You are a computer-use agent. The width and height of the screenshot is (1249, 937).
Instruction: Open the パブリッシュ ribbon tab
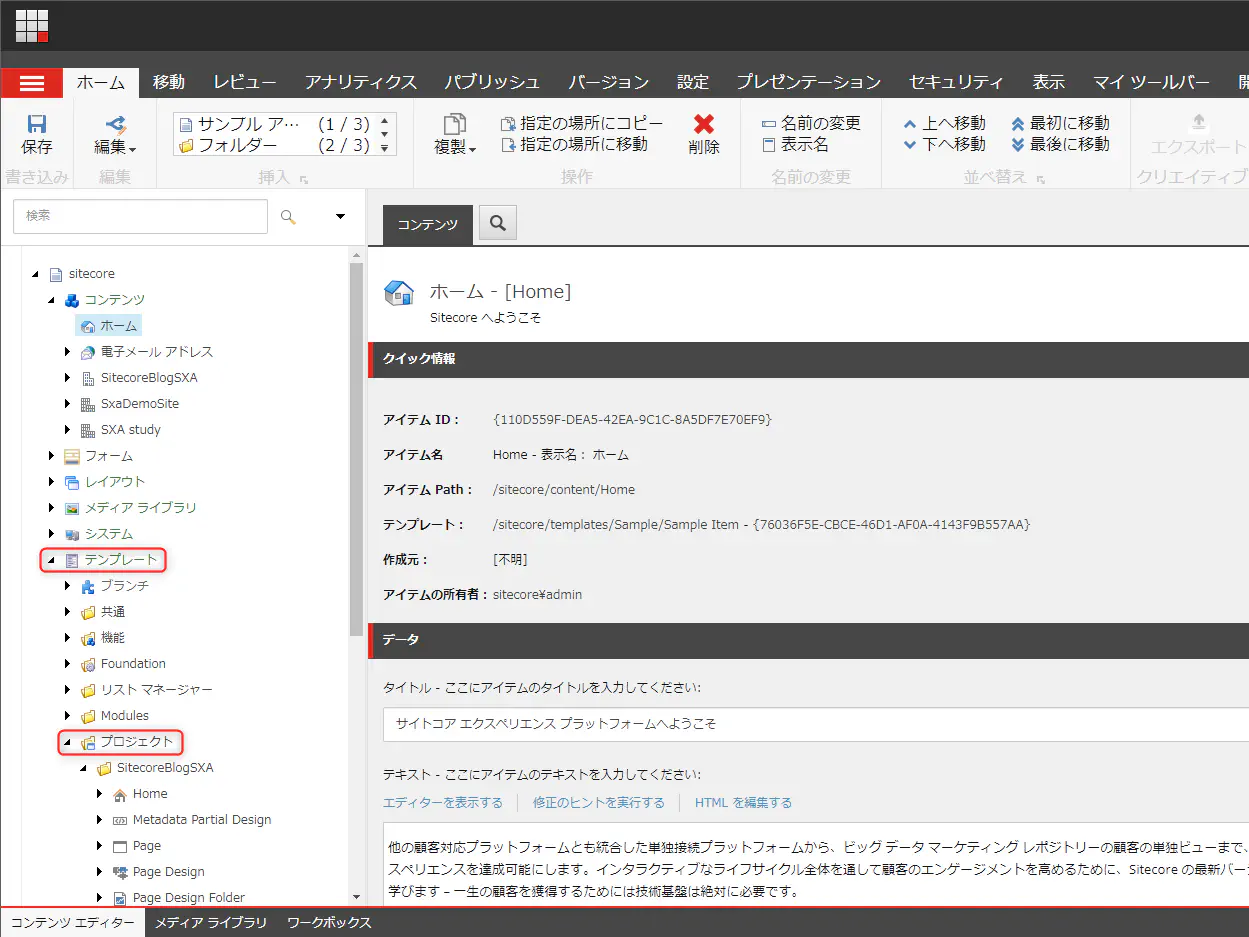[492, 82]
